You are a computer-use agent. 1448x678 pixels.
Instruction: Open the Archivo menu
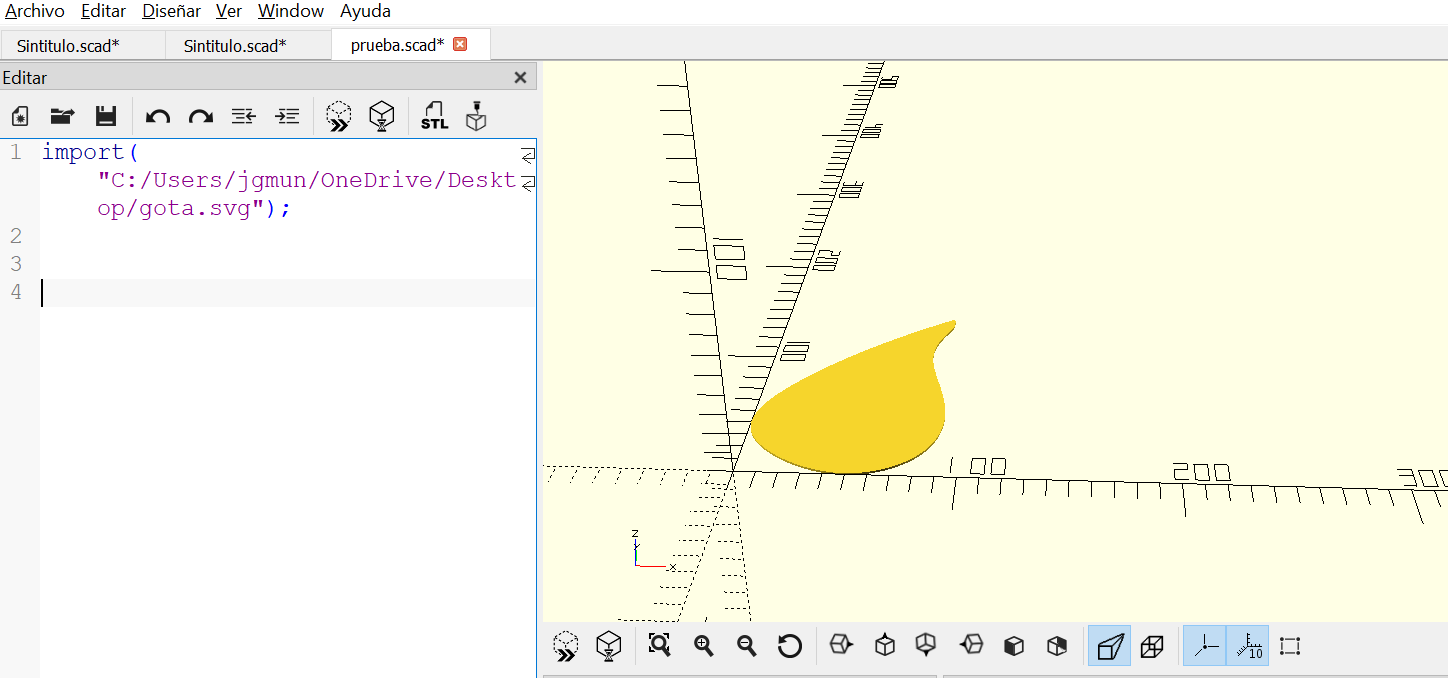coord(35,11)
